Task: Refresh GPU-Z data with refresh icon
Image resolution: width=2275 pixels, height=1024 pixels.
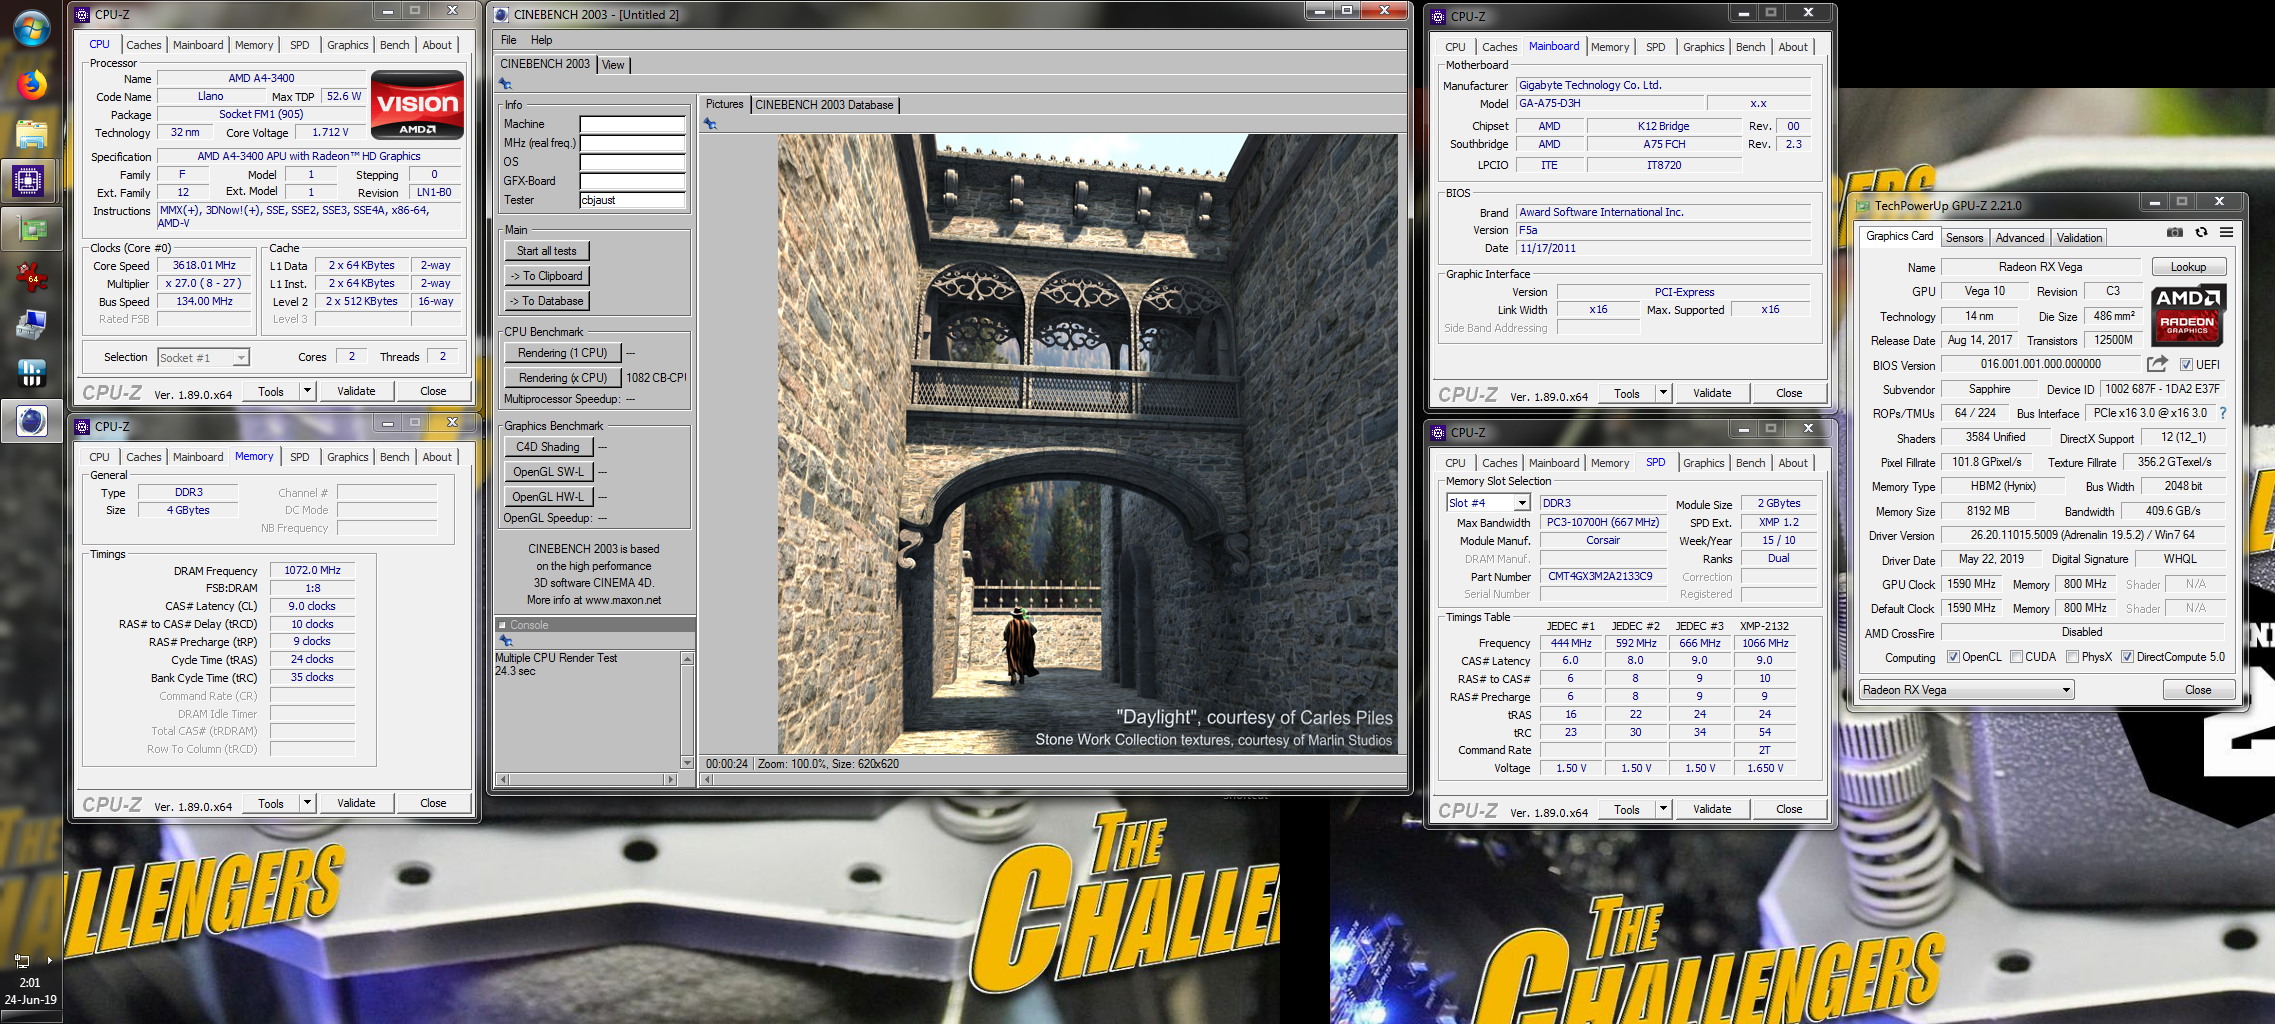Action: click(2201, 232)
